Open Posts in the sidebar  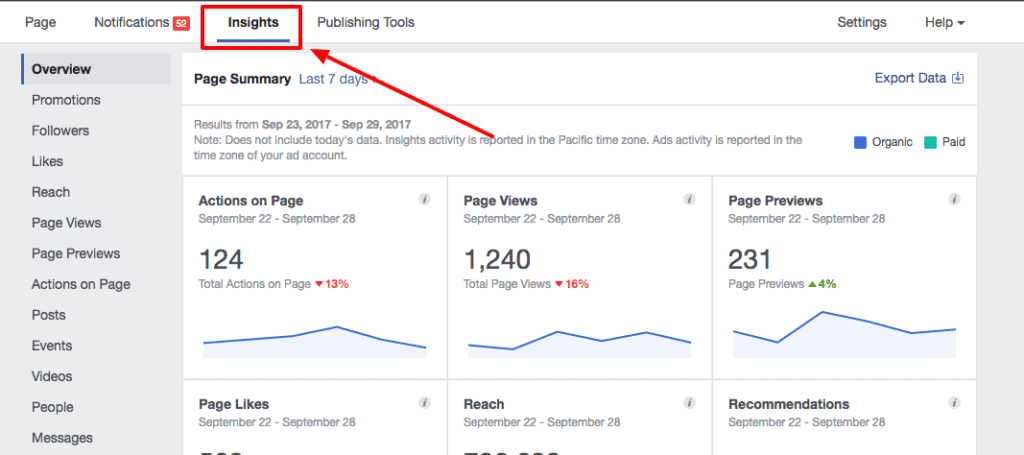(48, 315)
